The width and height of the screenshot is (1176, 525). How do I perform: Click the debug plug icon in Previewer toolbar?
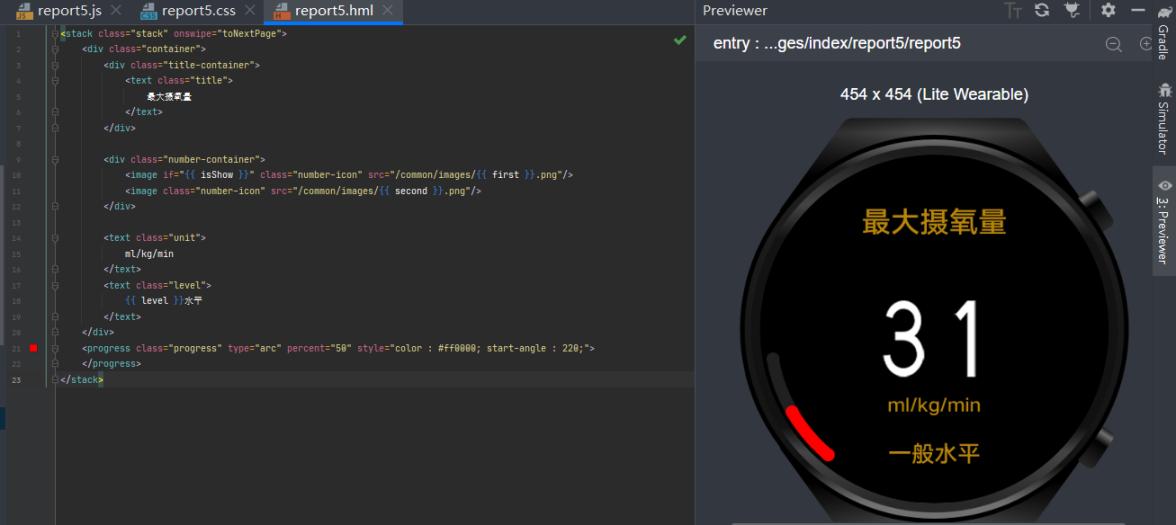[x=1073, y=10]
